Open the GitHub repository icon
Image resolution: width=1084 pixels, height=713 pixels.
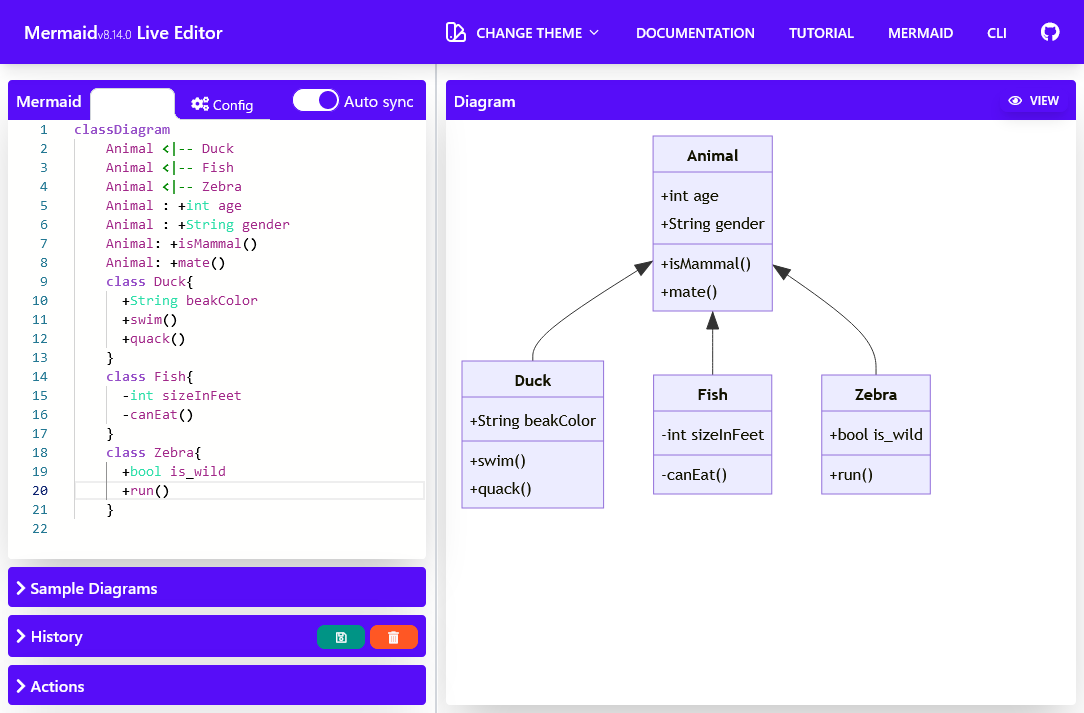pos(1049,32)
